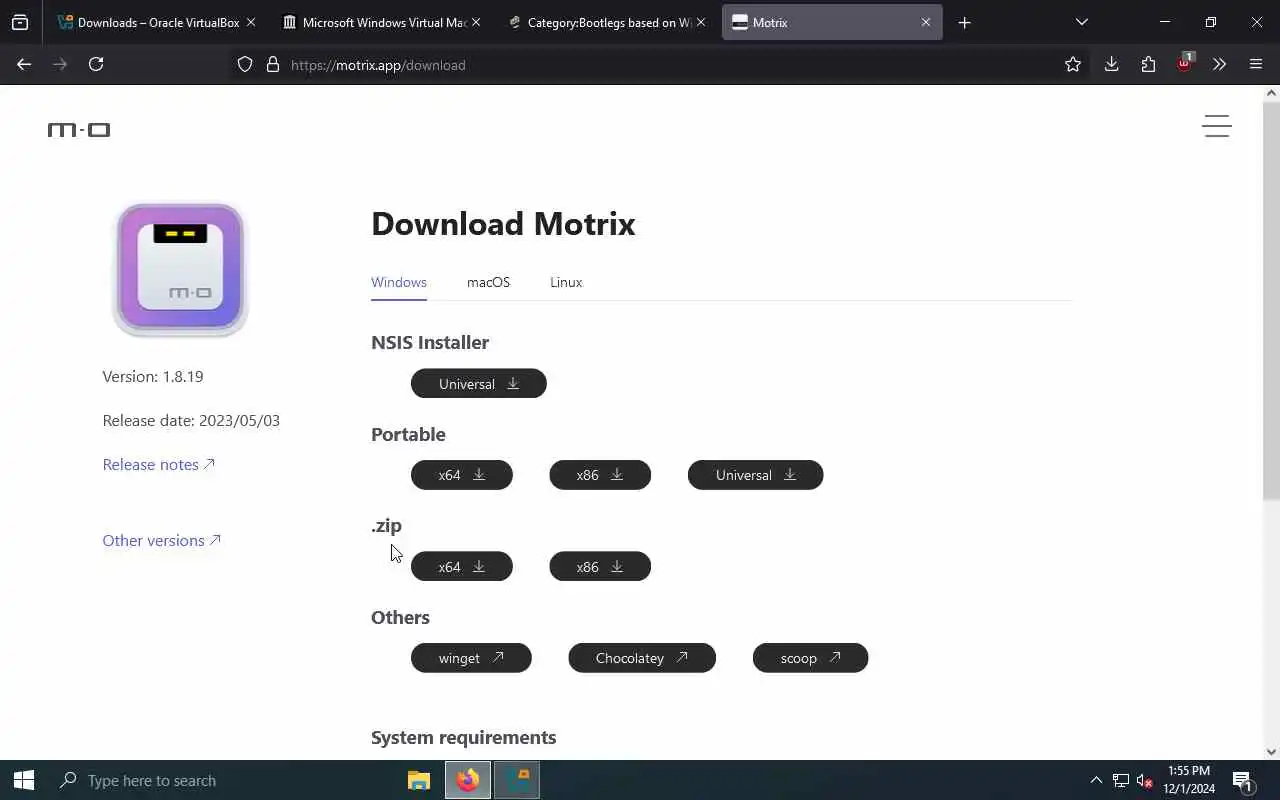Open the notification center icon
The width and height of the screenshot is (1280, 800).
tap(1243, 780)
